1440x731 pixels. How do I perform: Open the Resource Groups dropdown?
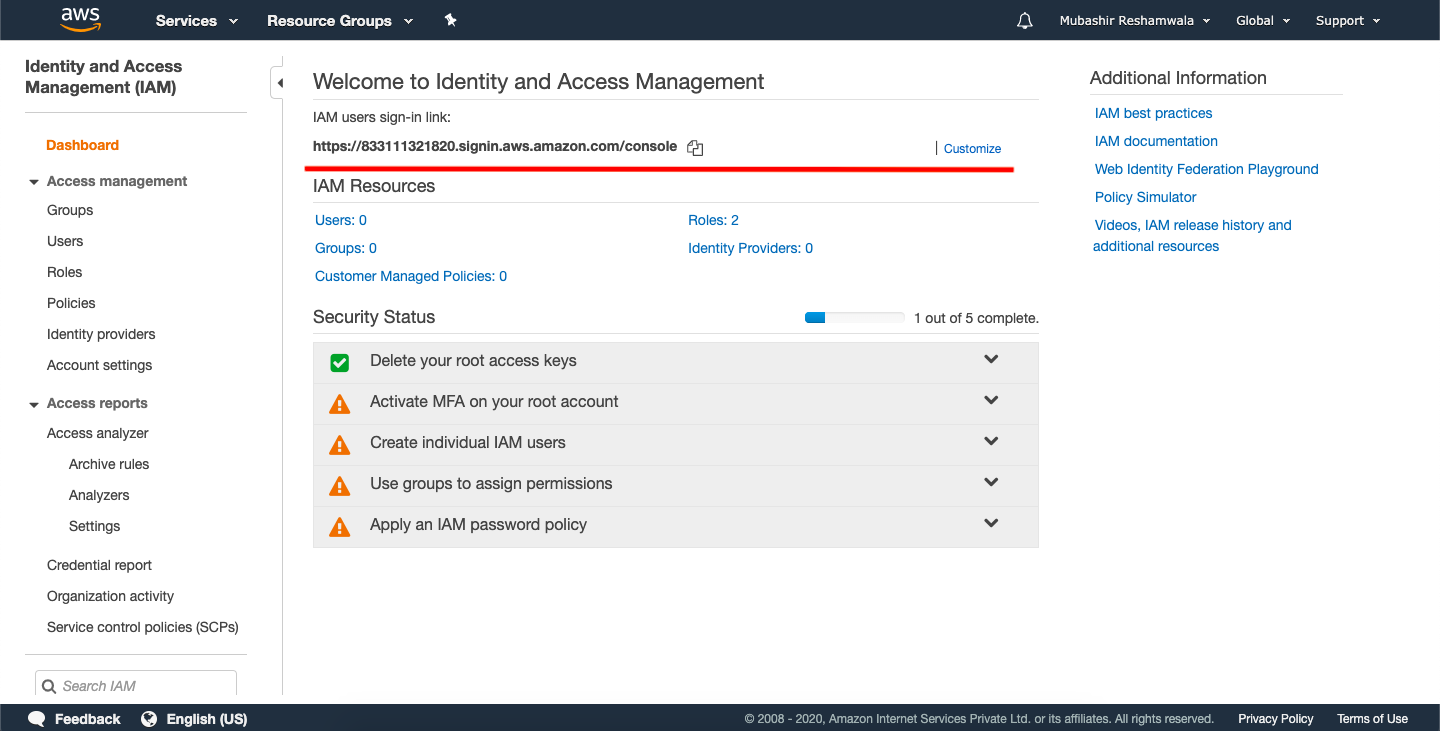point(340,20)
